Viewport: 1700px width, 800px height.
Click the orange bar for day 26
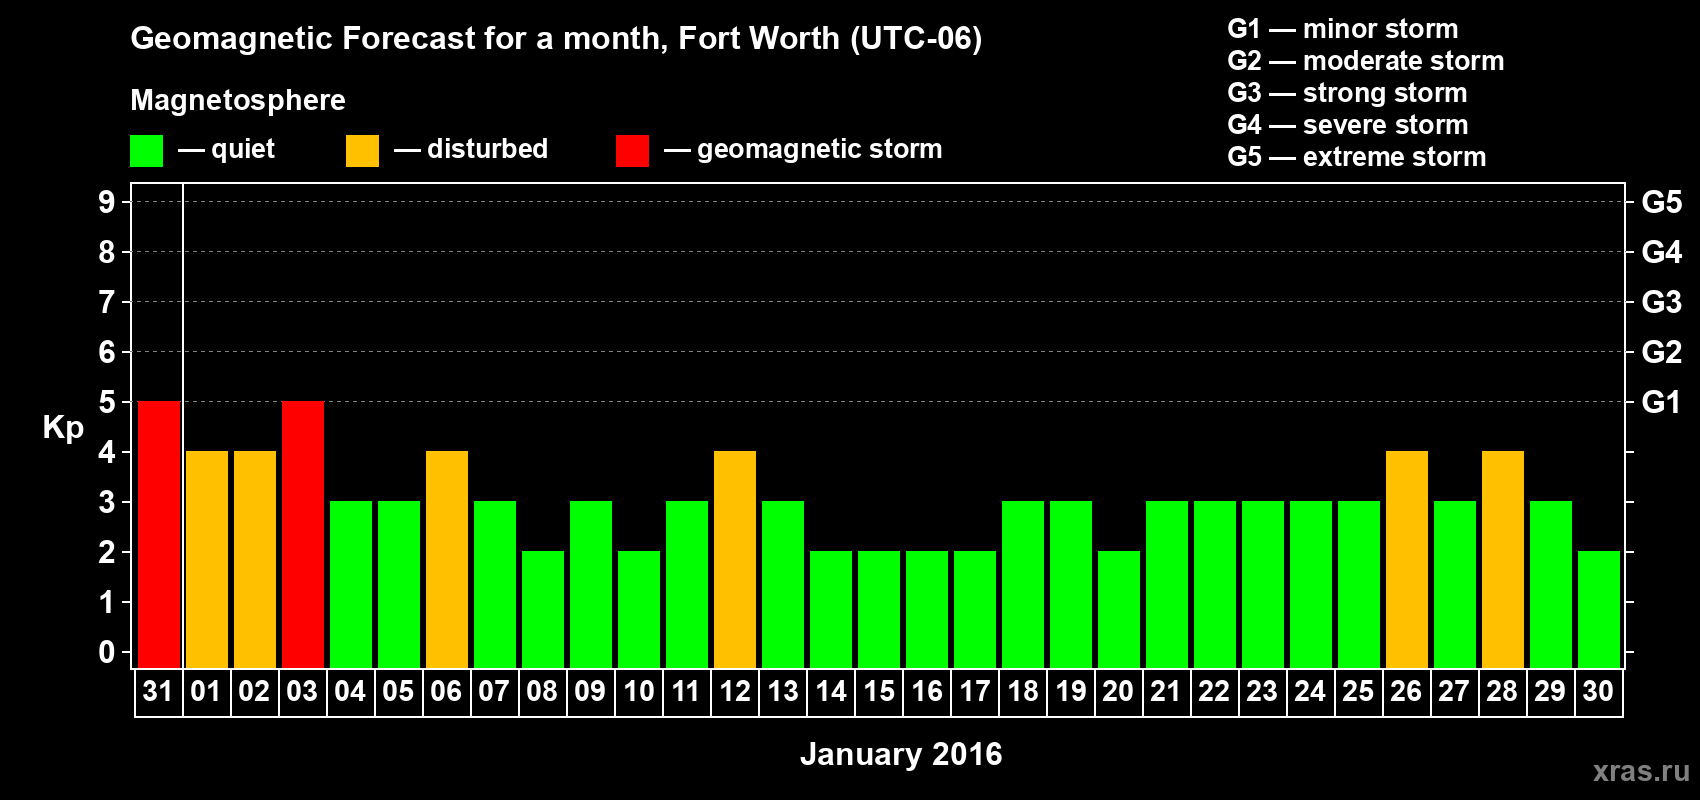1407,560
